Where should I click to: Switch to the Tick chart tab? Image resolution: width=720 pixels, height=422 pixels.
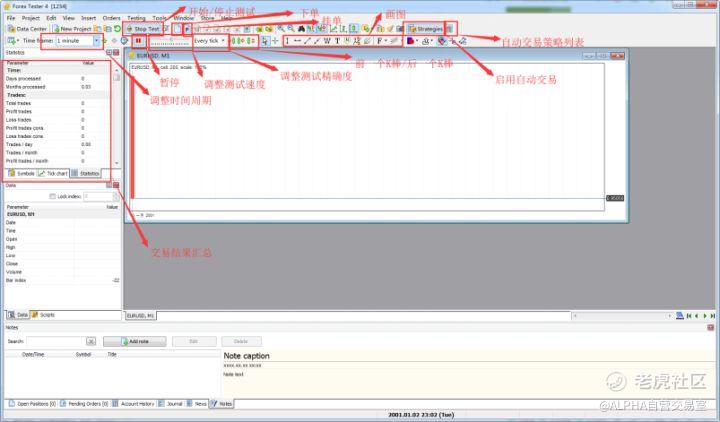(53, 174)
